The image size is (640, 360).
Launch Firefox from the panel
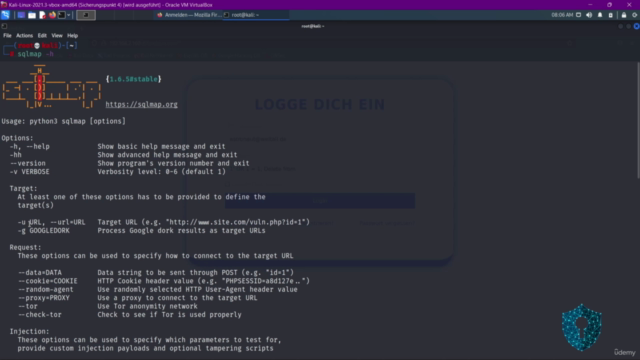(x=52, y=15)
